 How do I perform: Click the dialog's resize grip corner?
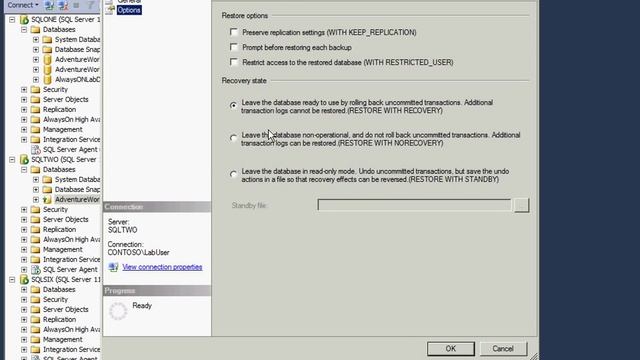coord(533,356)
